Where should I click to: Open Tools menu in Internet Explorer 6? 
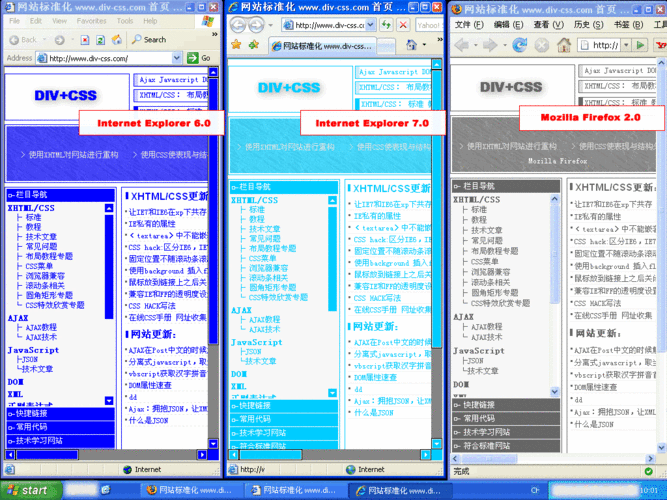[x=125, y=21]
